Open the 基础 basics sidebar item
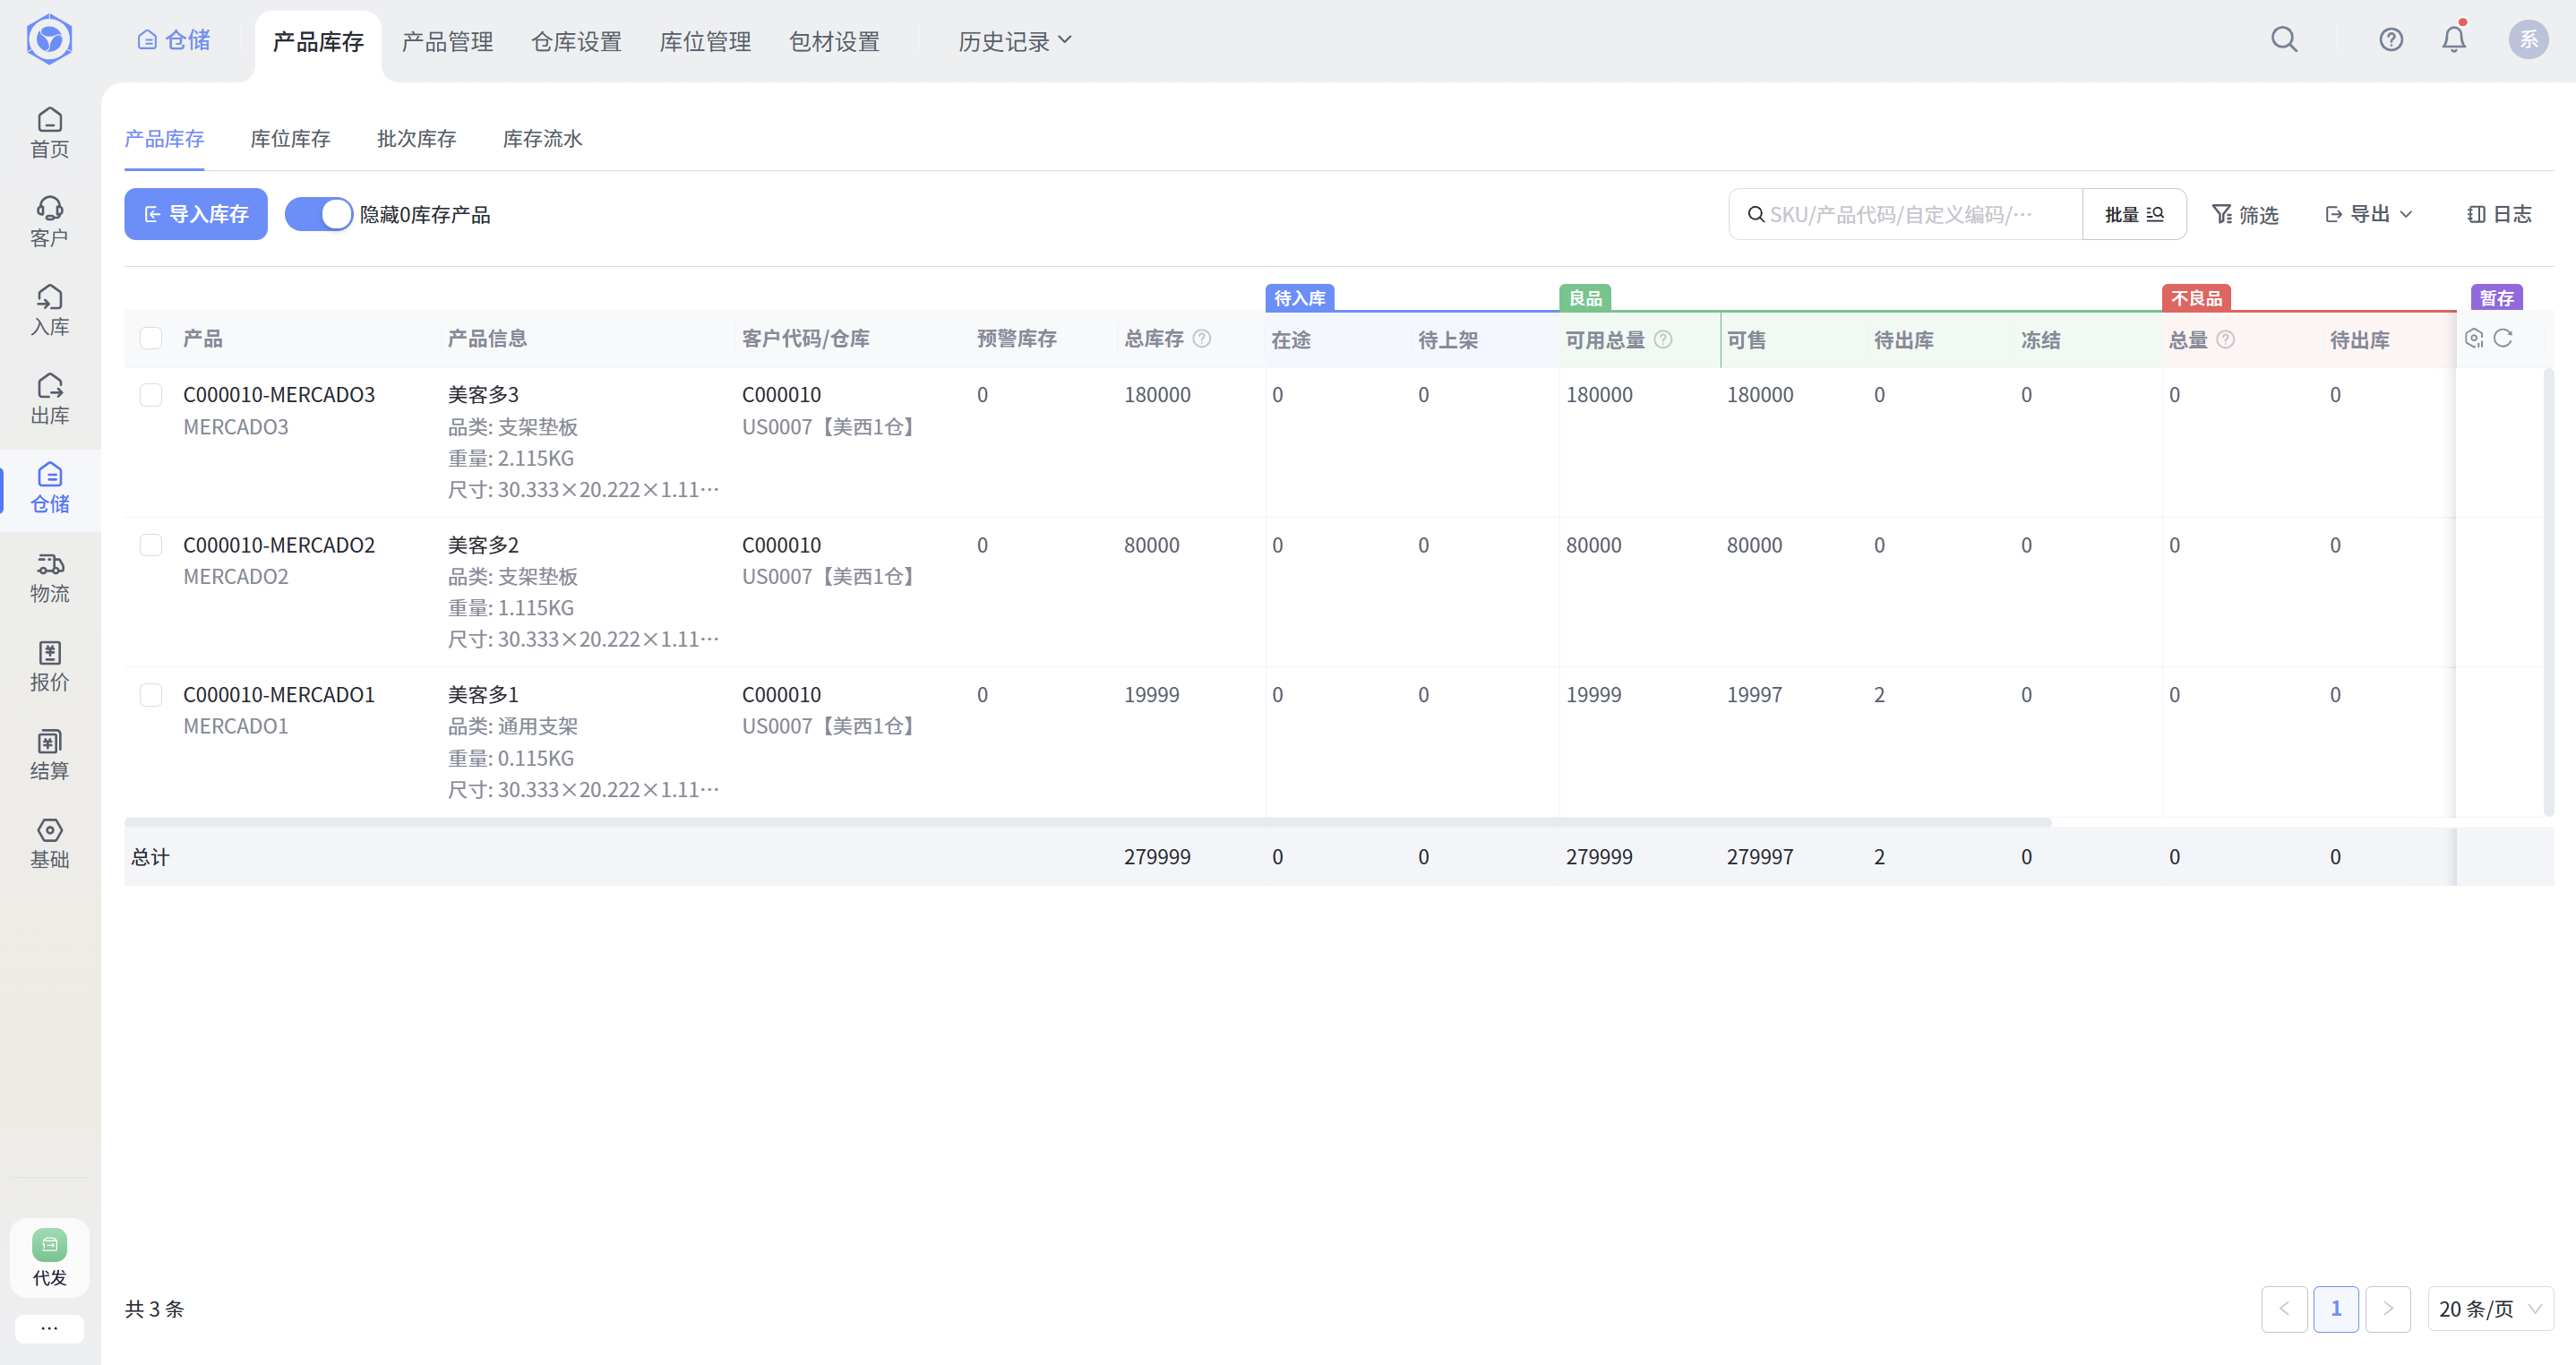Screen dimensions: 2576x1365 49,843
